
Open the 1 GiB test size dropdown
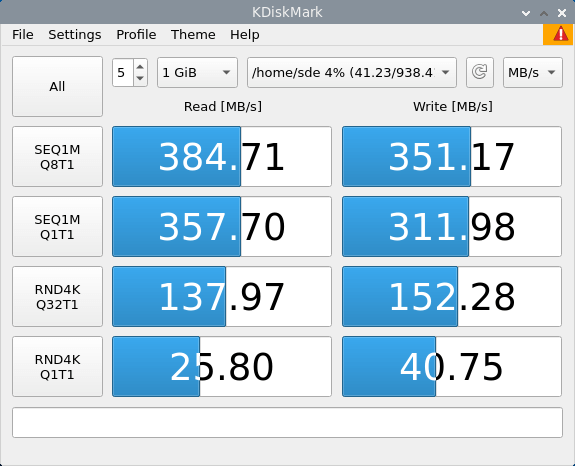point(197,72)
